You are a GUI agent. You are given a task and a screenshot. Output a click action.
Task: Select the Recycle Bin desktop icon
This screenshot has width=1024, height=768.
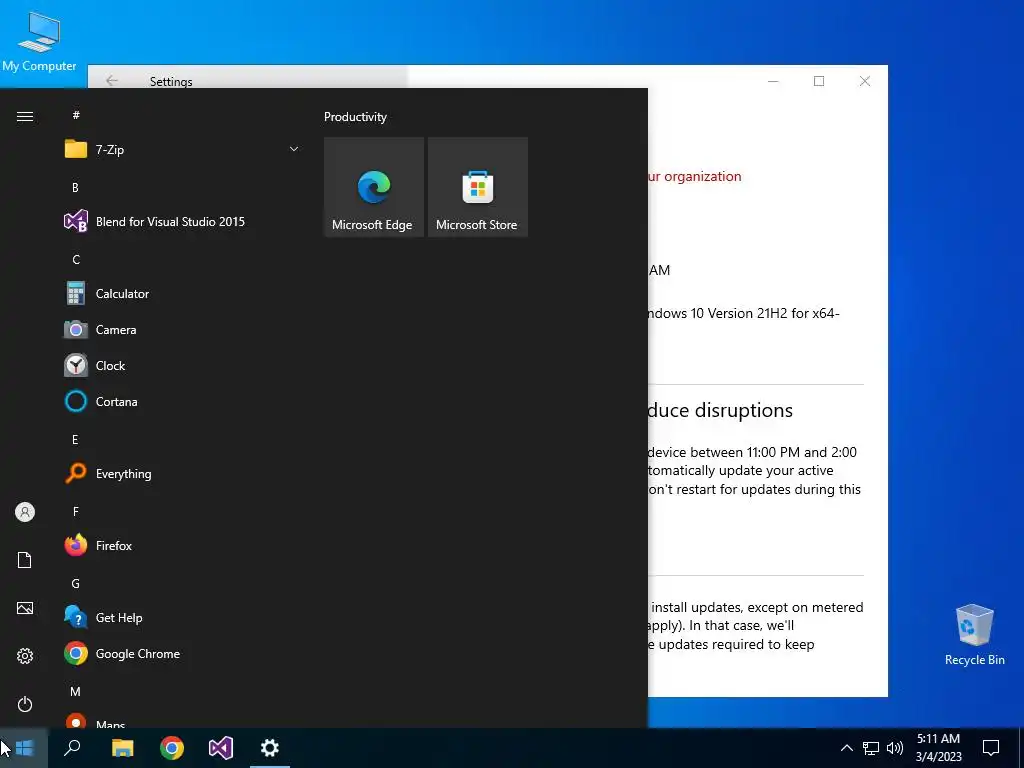(x=974, y=635)
